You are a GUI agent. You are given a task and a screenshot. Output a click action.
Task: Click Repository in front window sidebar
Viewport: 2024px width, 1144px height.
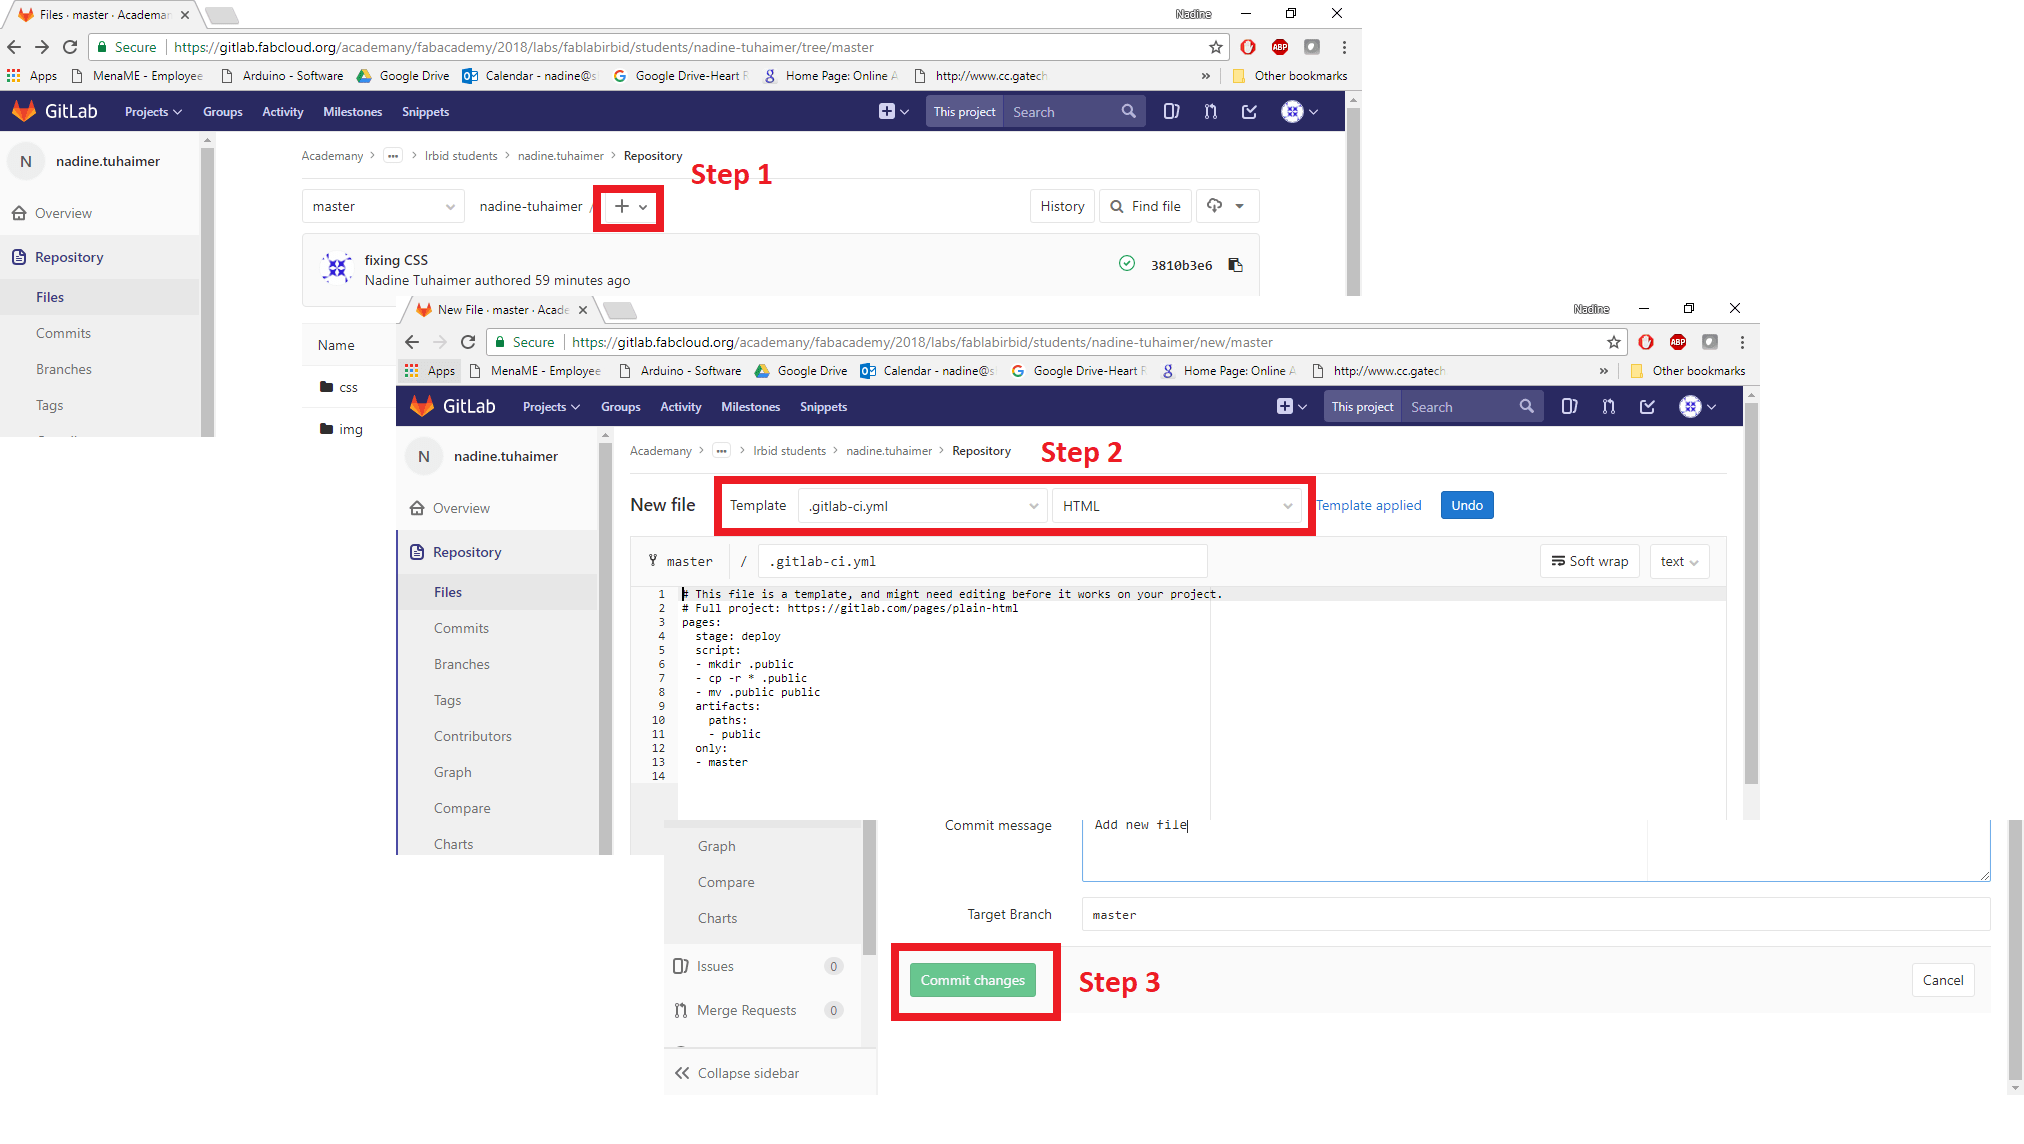tap(467, 553)
